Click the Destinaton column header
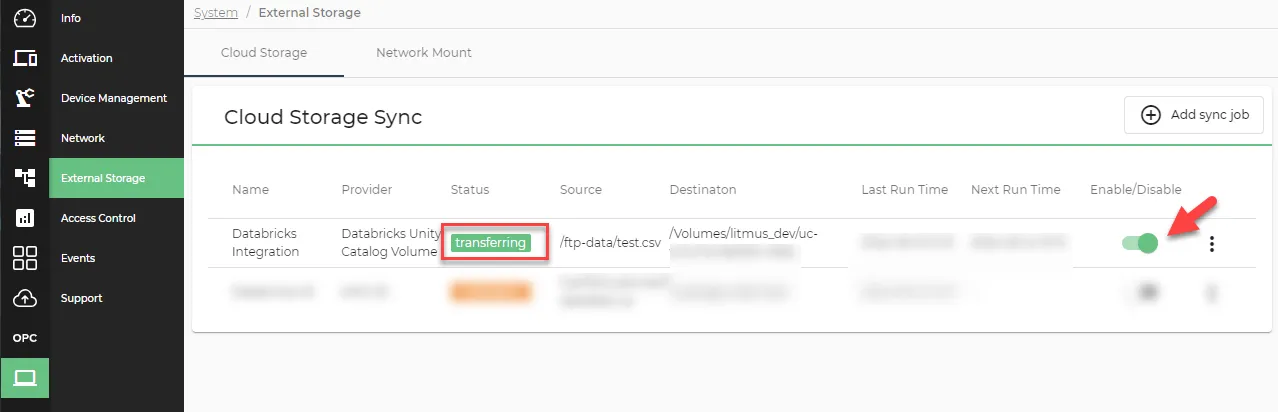Screen dimensions: 1278x412 (x=703, y=190)
